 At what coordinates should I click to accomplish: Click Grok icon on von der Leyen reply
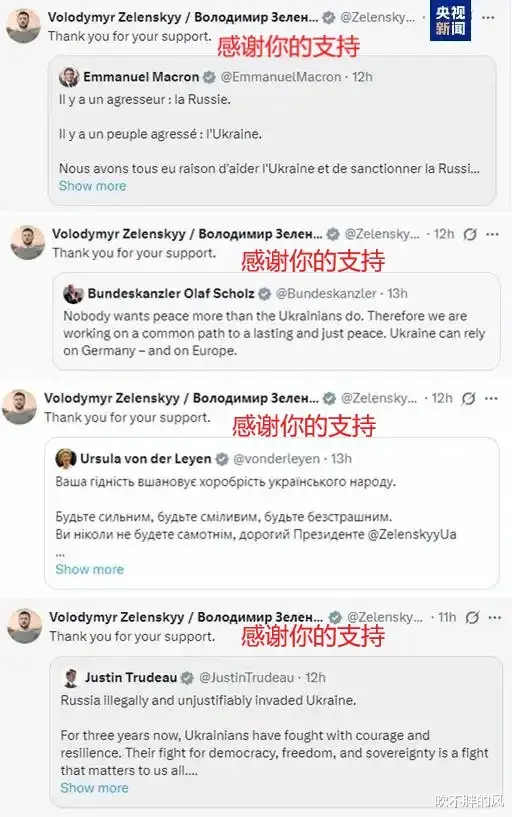(x=468, y=399)
